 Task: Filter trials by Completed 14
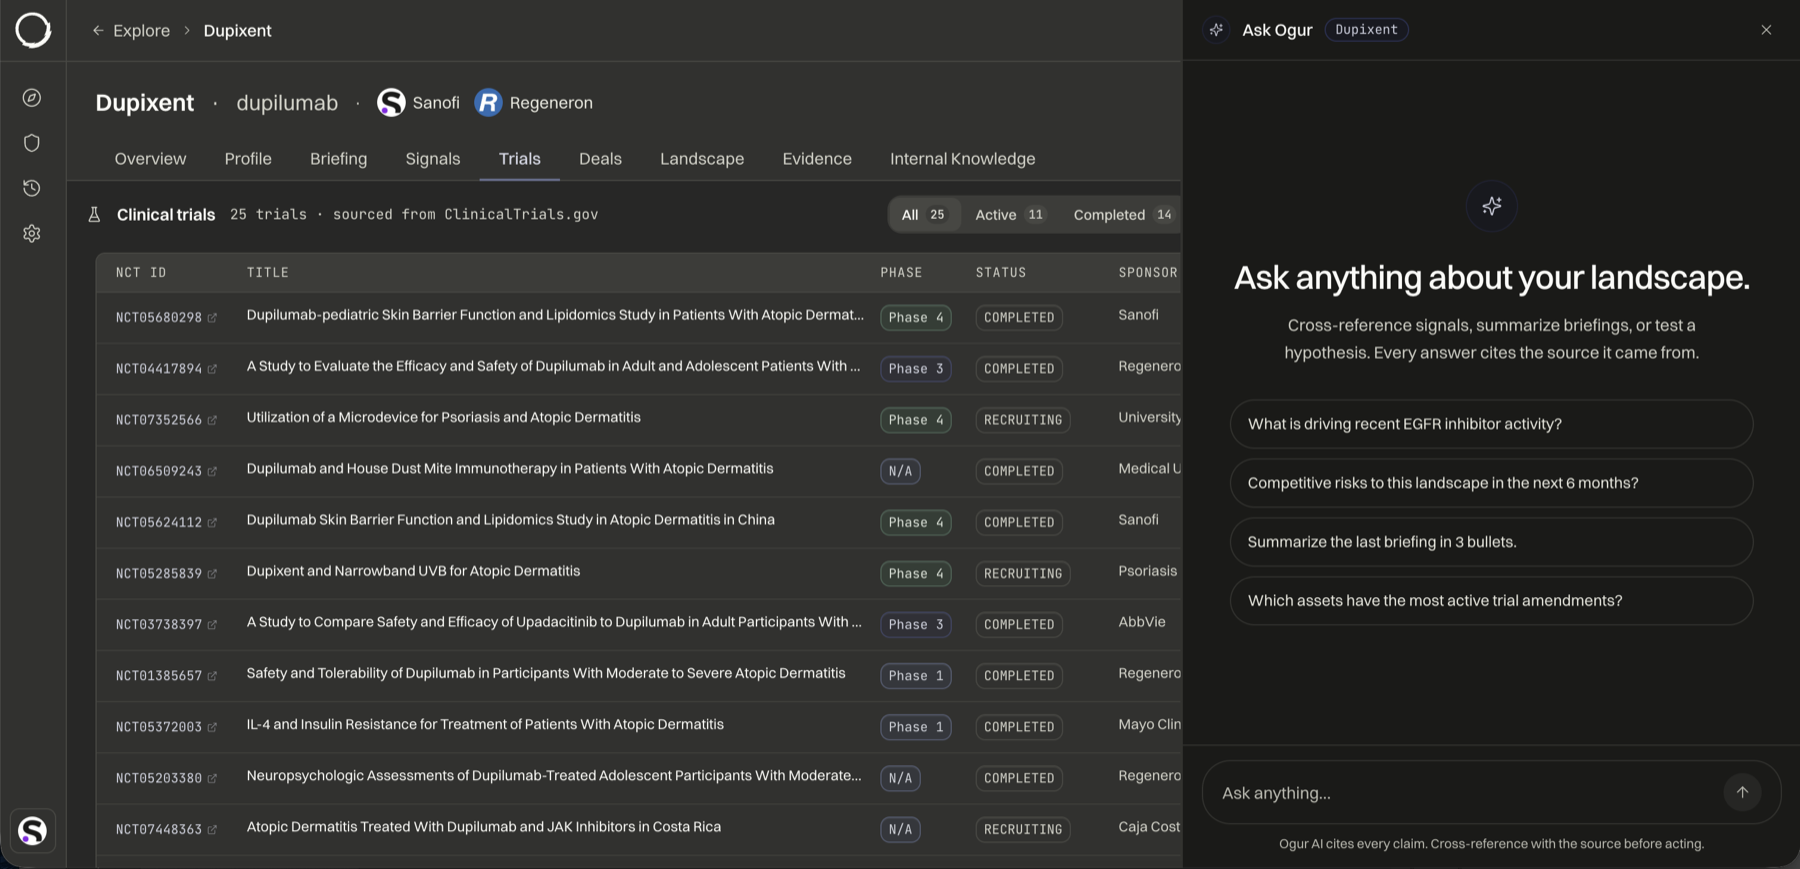pos(1123,215)
